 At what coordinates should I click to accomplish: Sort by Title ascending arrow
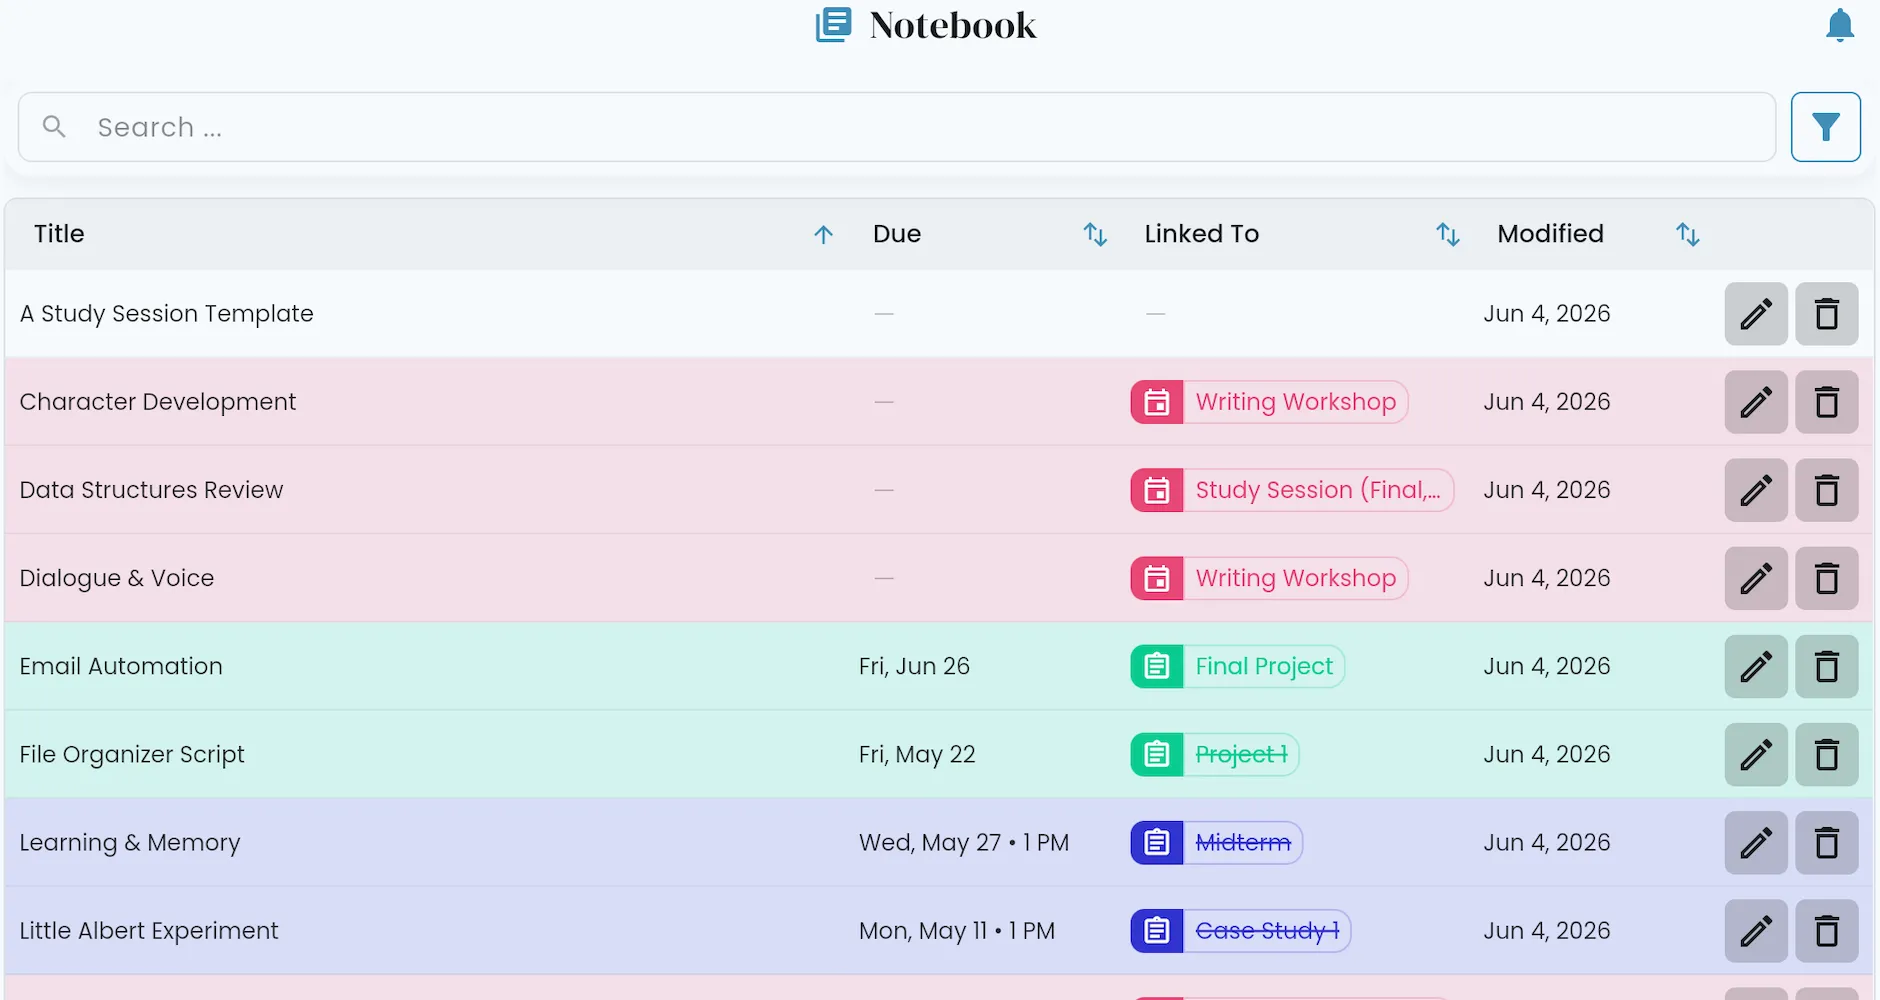point(823,234)
